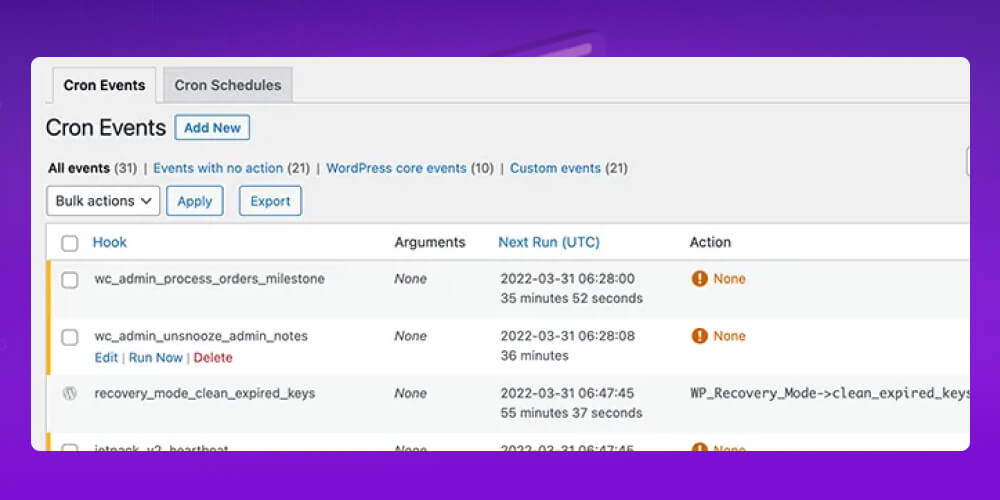Click the Arguments column header
Image resolution: width=1000 pixels, height=500 pixels.
pyautogui.click(x=430, y=242)
